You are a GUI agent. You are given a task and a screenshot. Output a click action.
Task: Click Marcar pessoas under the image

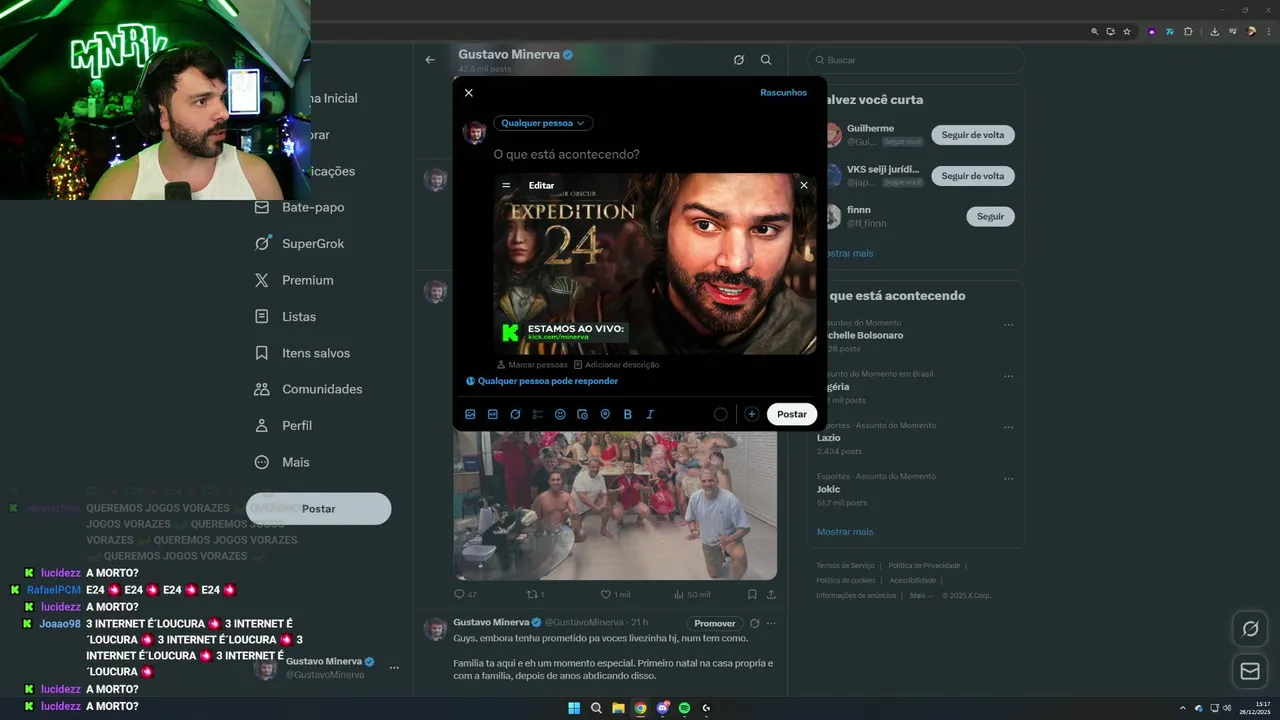531,365
